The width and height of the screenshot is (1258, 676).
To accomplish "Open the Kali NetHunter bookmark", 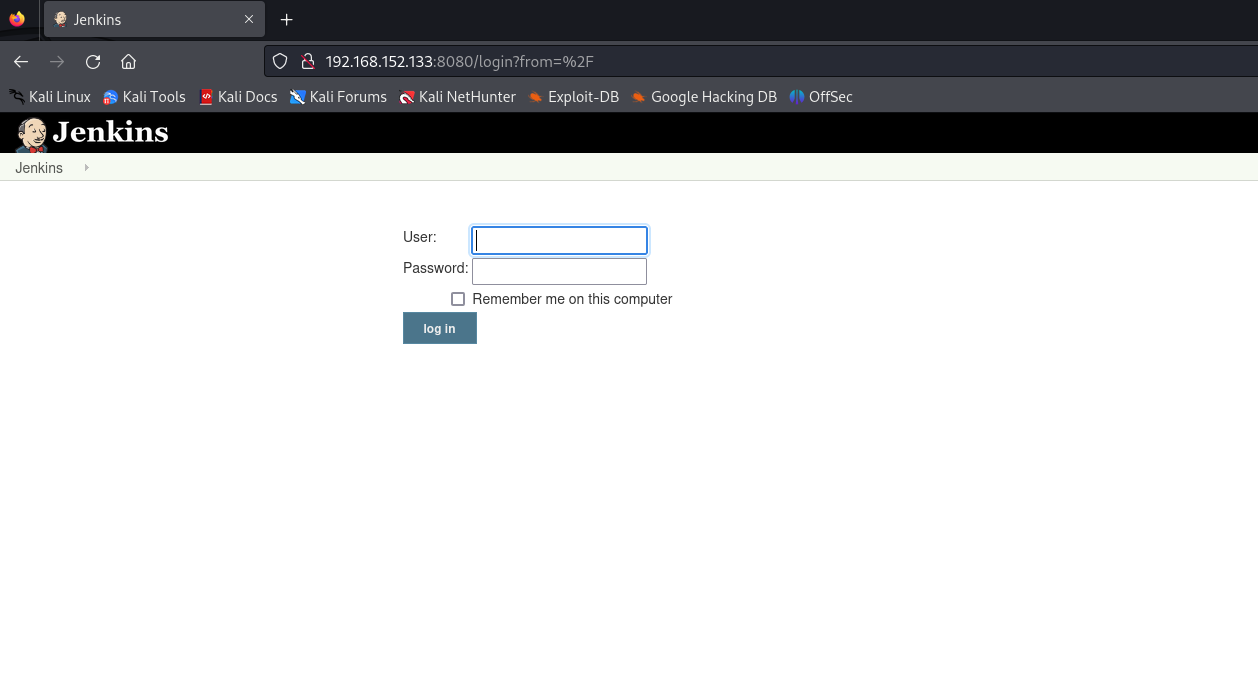I will [458, 97].
